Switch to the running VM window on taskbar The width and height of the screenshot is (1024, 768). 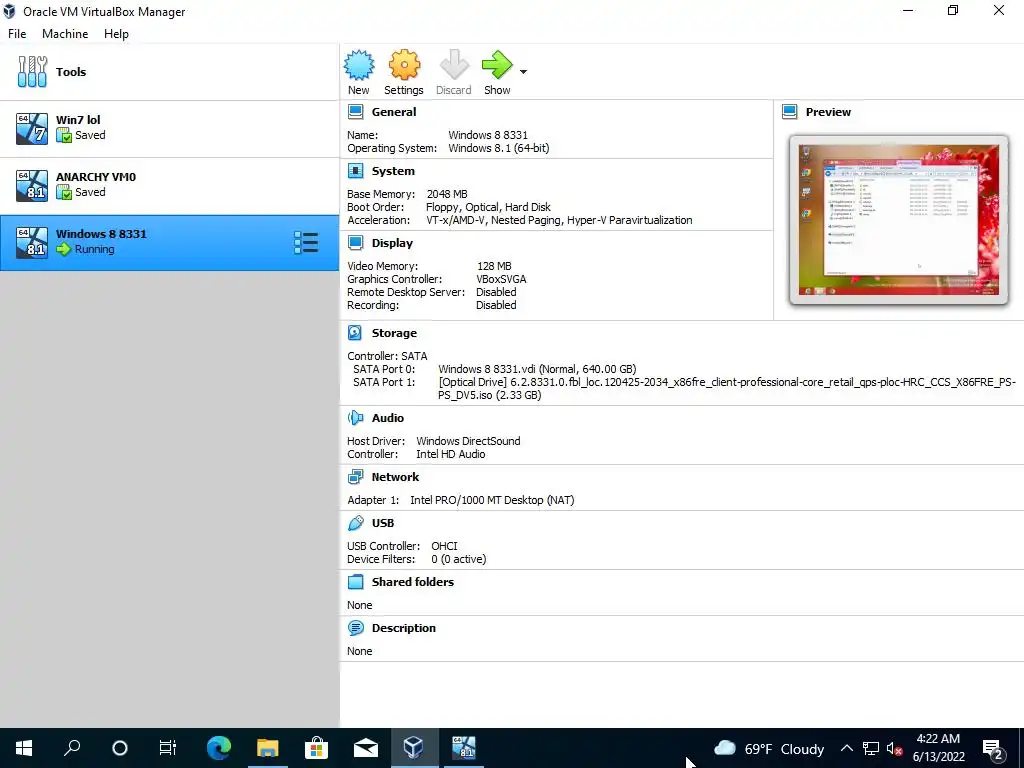(464, 748)
